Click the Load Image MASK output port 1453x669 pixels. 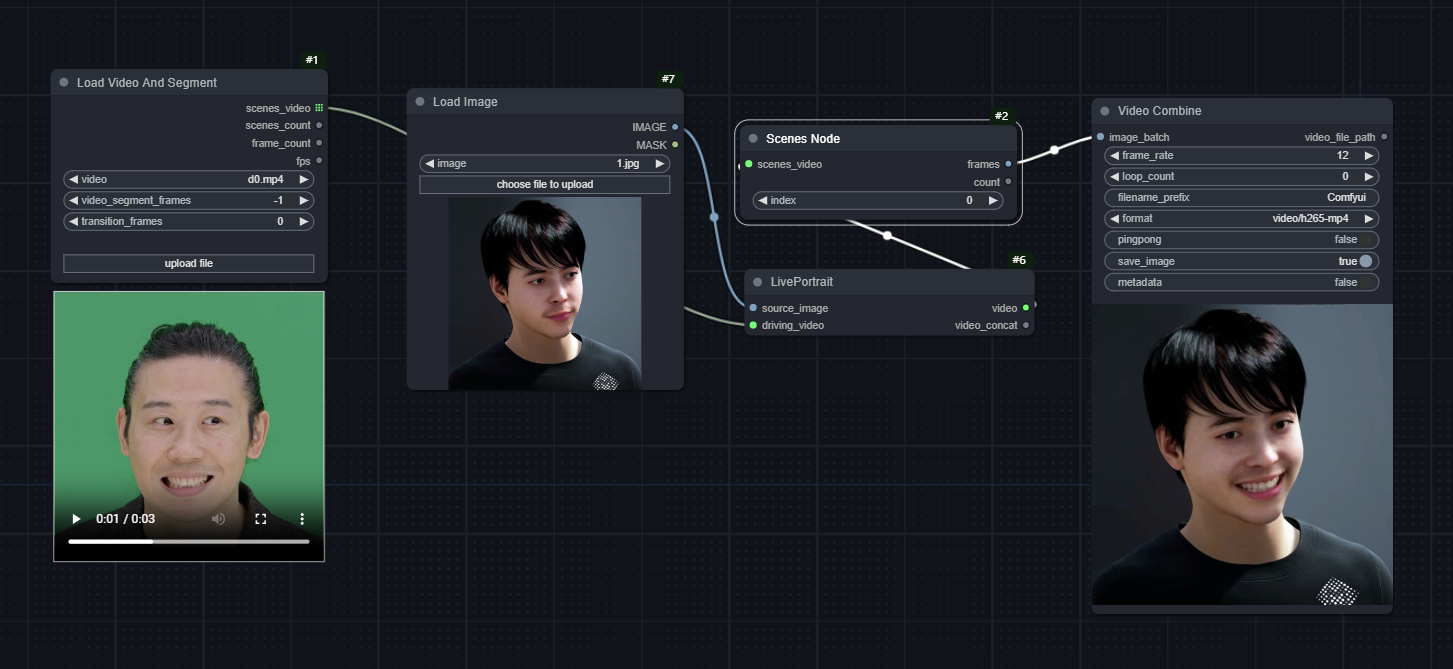point(675,145)
